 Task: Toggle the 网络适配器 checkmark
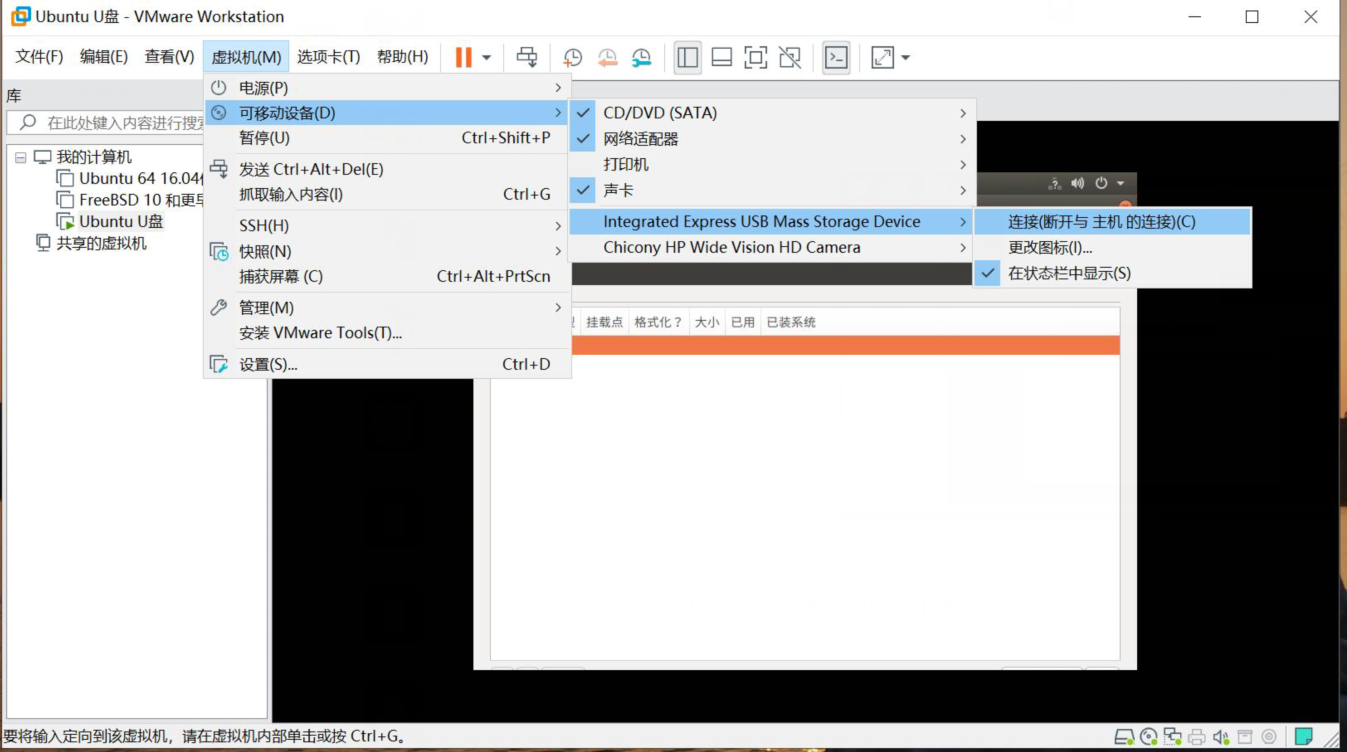[584, 139]
